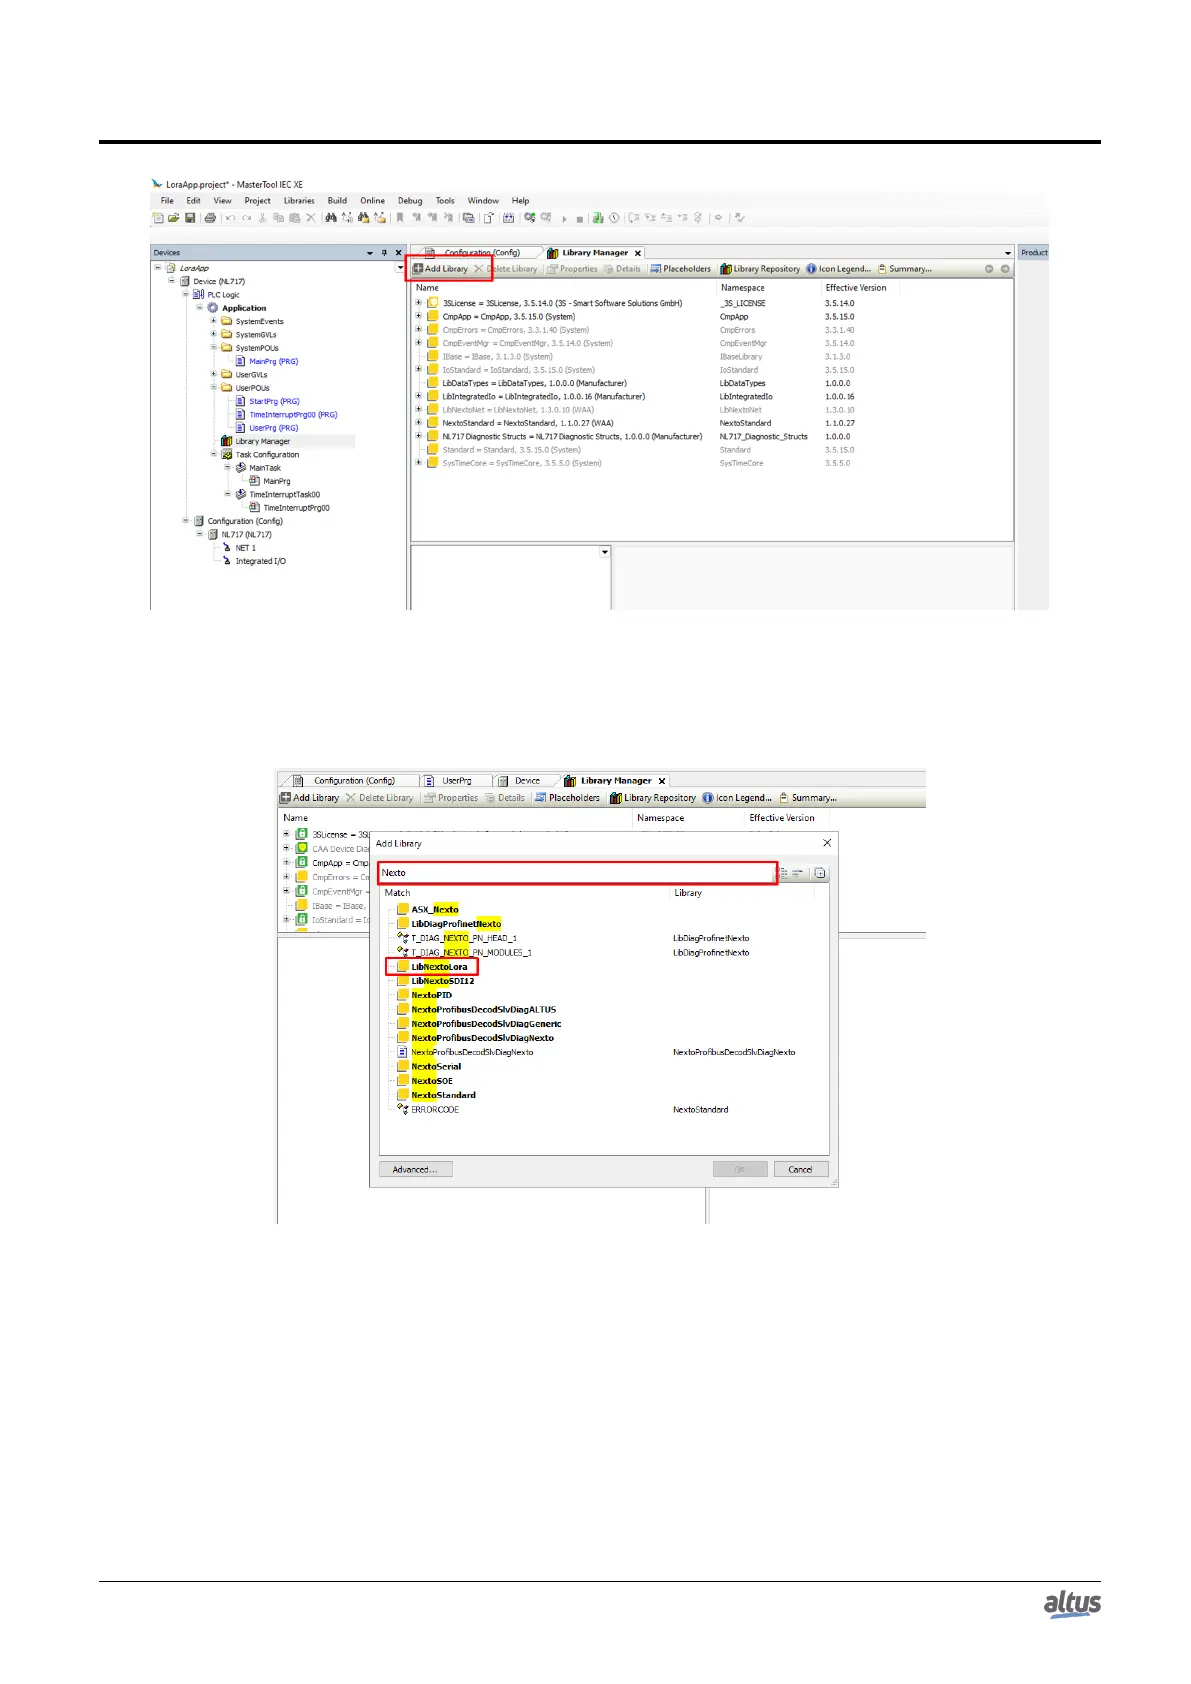
Task: Open StartPrg (PRG) in the device tree
Action: 274,401
